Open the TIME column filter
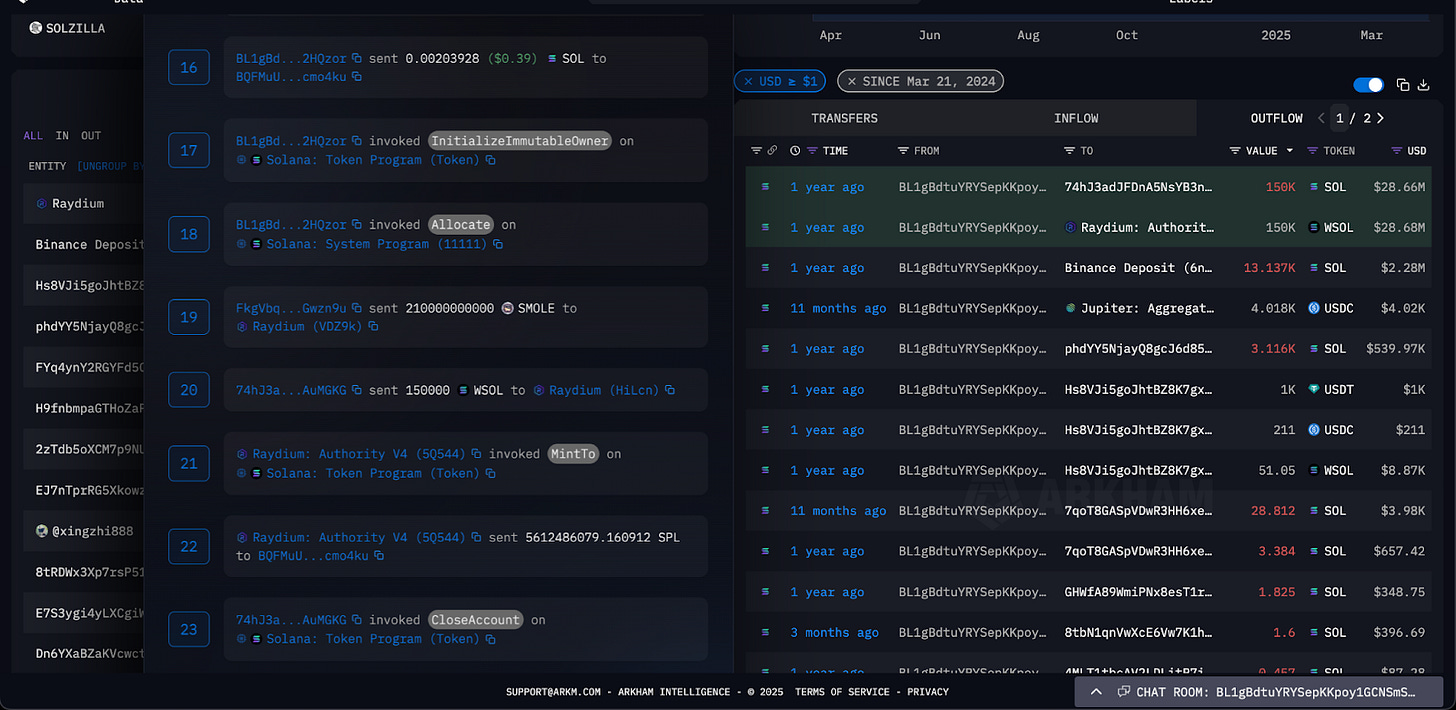The image size is (1456, 710). click(813, 151)
